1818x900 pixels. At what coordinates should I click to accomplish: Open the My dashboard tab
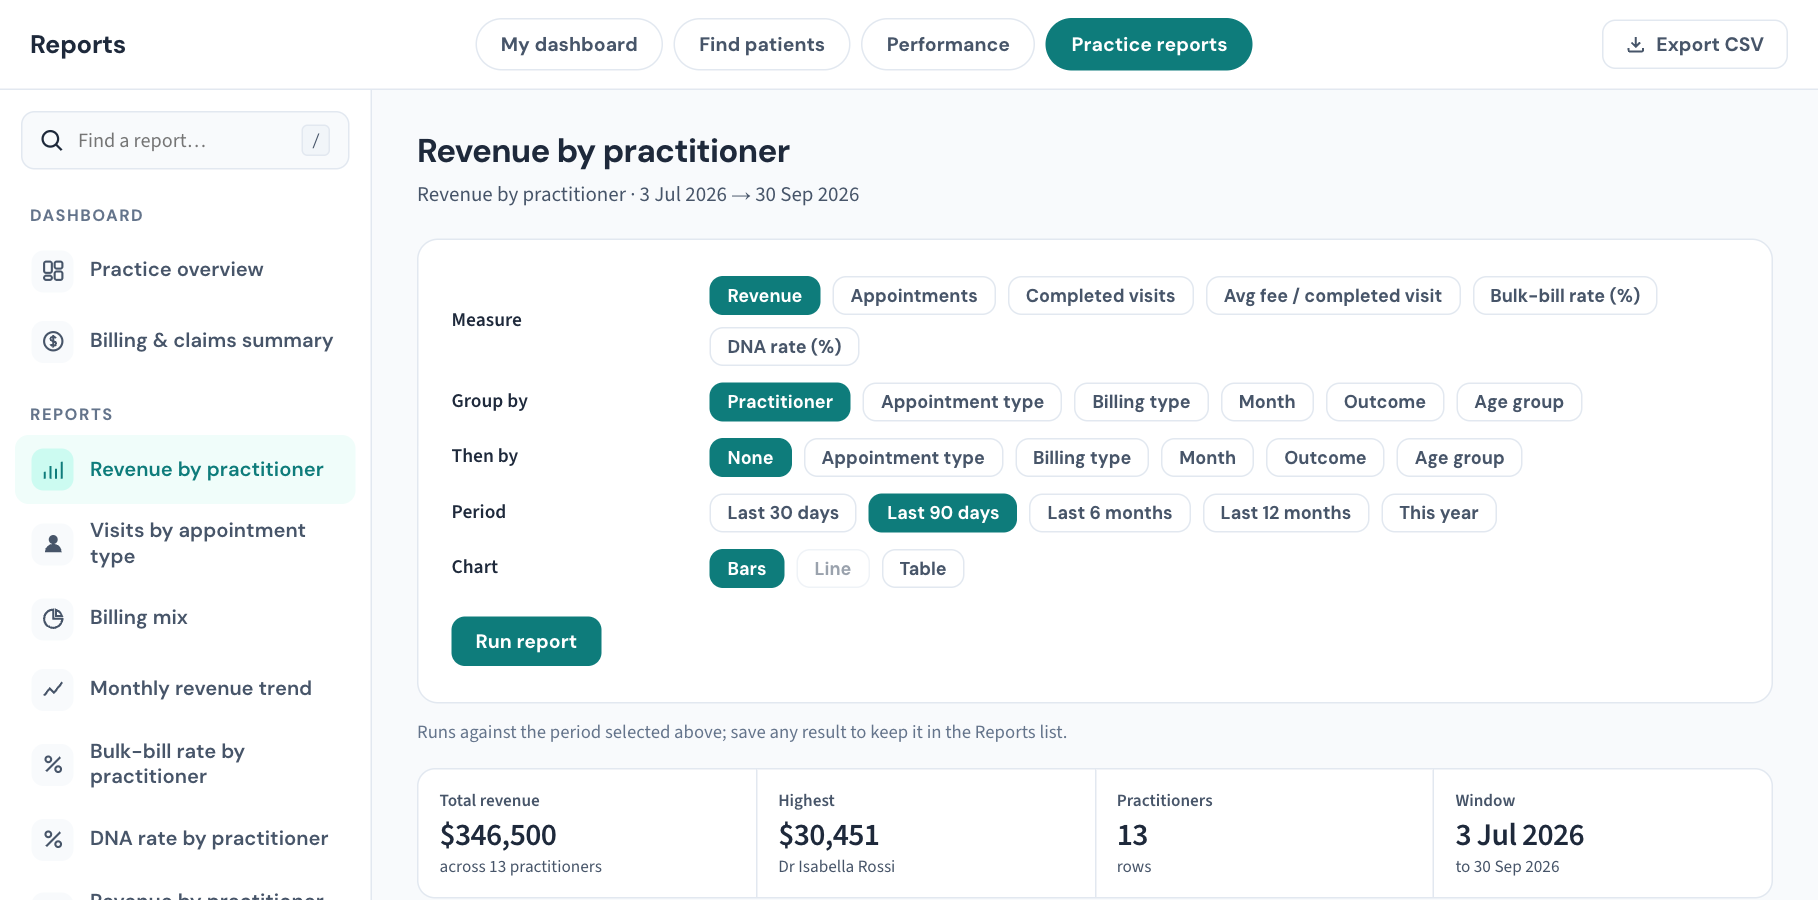pos(569,45)
